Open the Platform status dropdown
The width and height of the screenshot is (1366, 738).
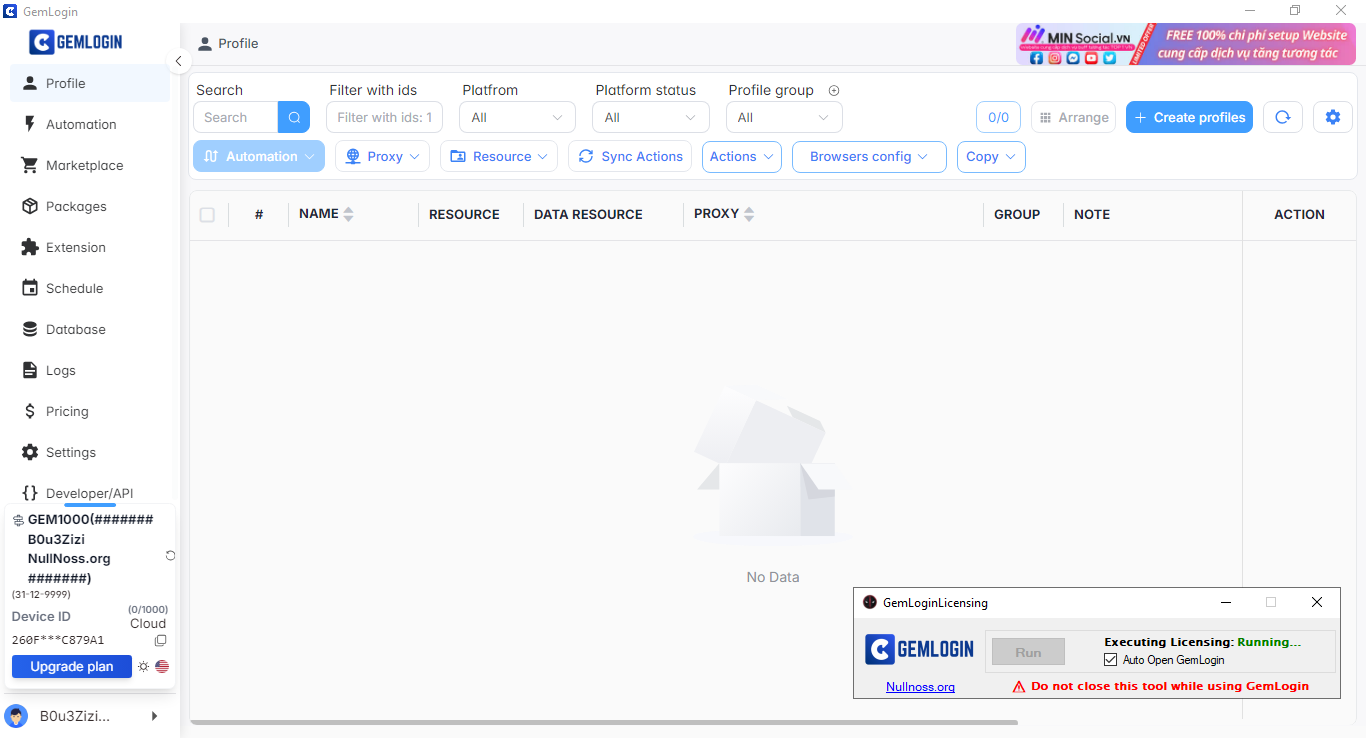tap(650, 117)
